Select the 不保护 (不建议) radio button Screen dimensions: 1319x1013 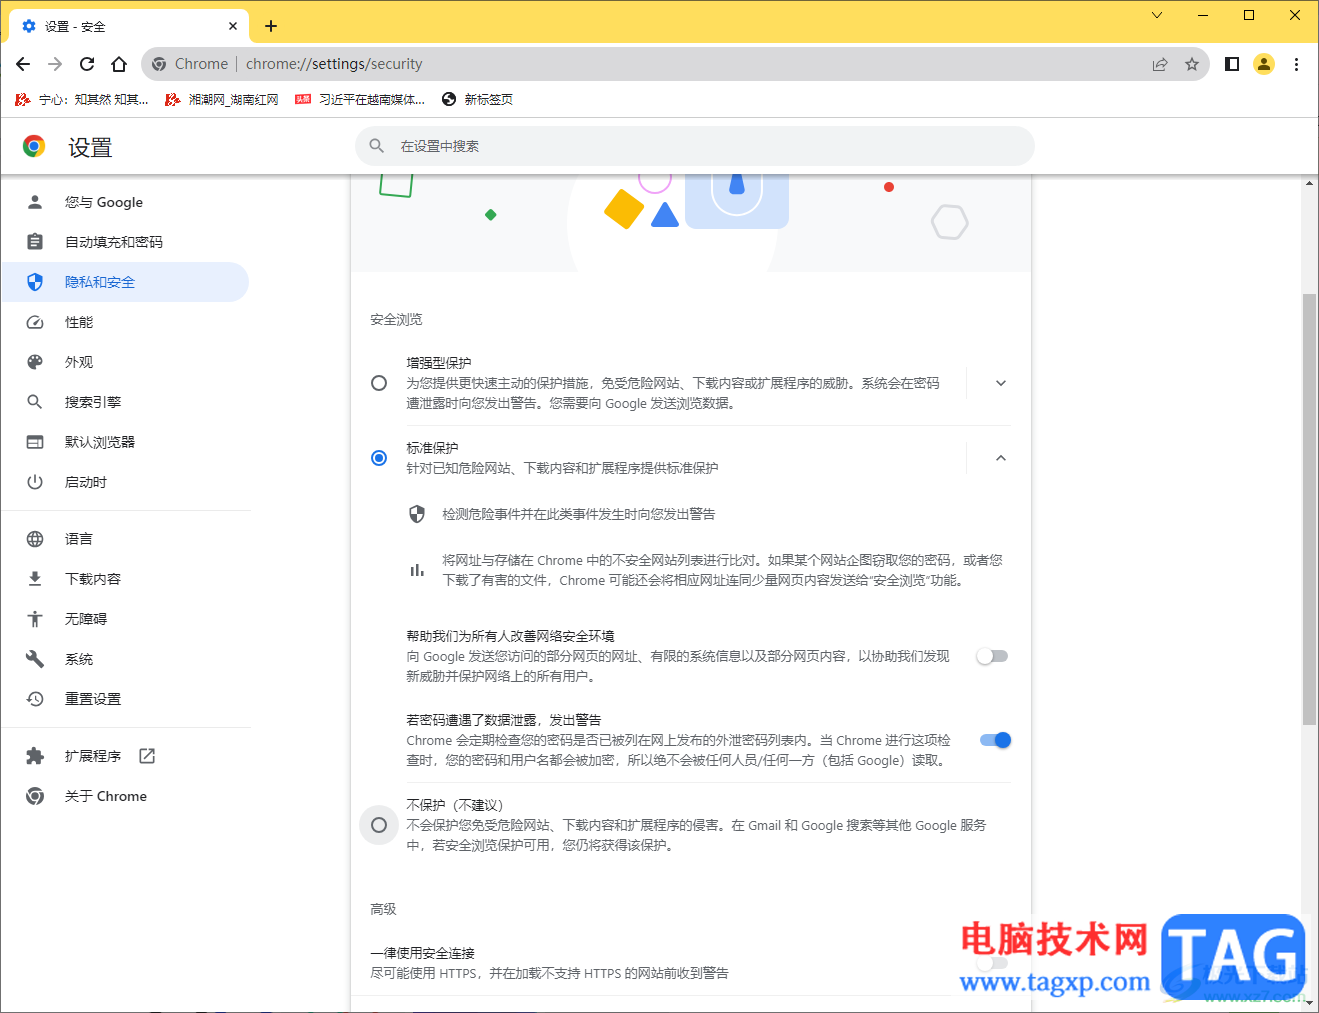click(x=379, y=825)
